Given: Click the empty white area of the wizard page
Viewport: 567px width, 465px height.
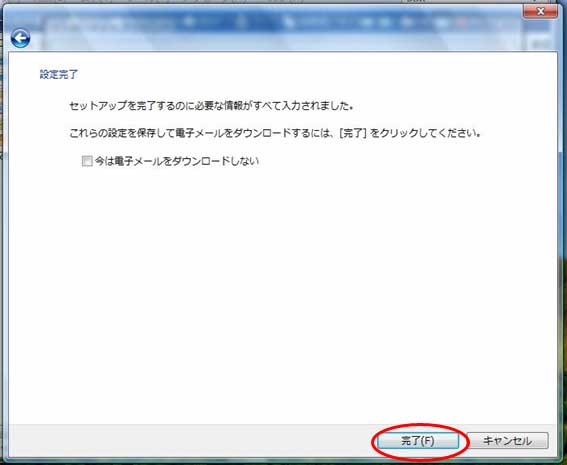Looking at the screenshot, I should (x=282, y=289).
